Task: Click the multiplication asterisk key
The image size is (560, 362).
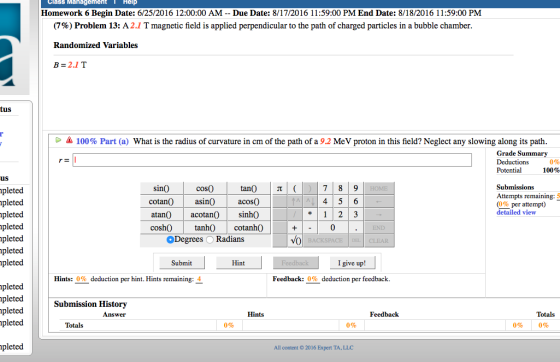Action: [x=310, y=214]
